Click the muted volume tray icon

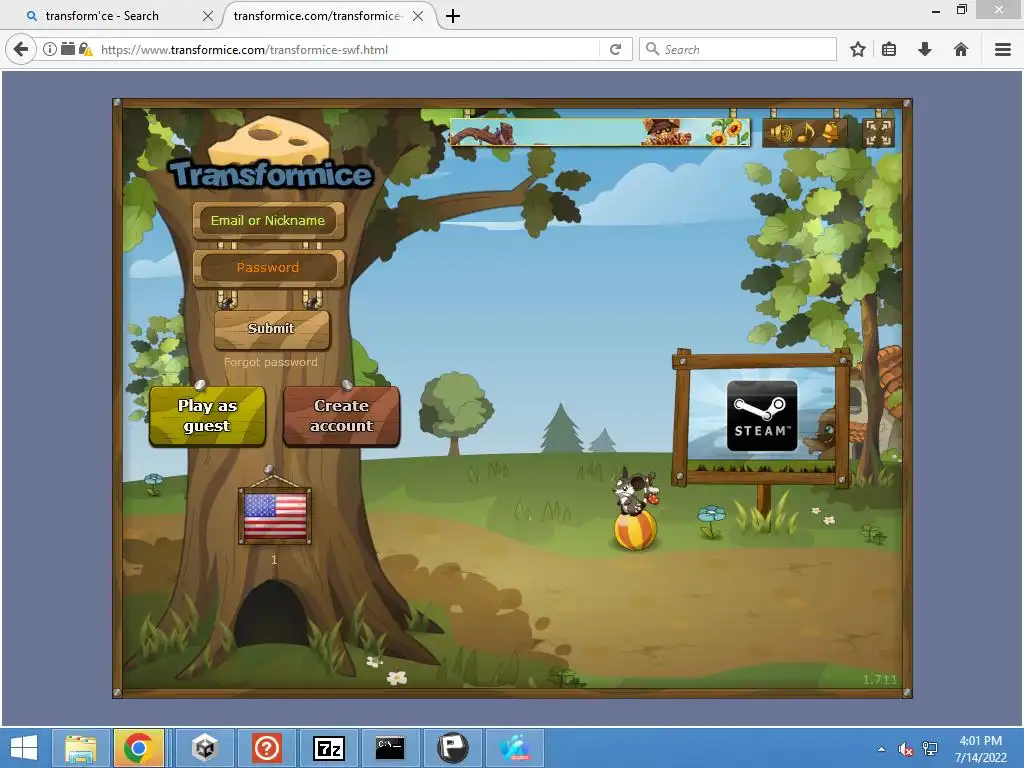coord(906,749)
